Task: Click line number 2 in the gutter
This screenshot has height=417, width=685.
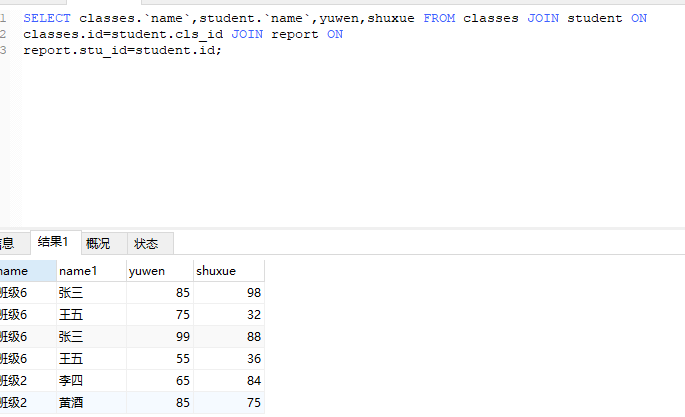Action: [x=4, y=34]
